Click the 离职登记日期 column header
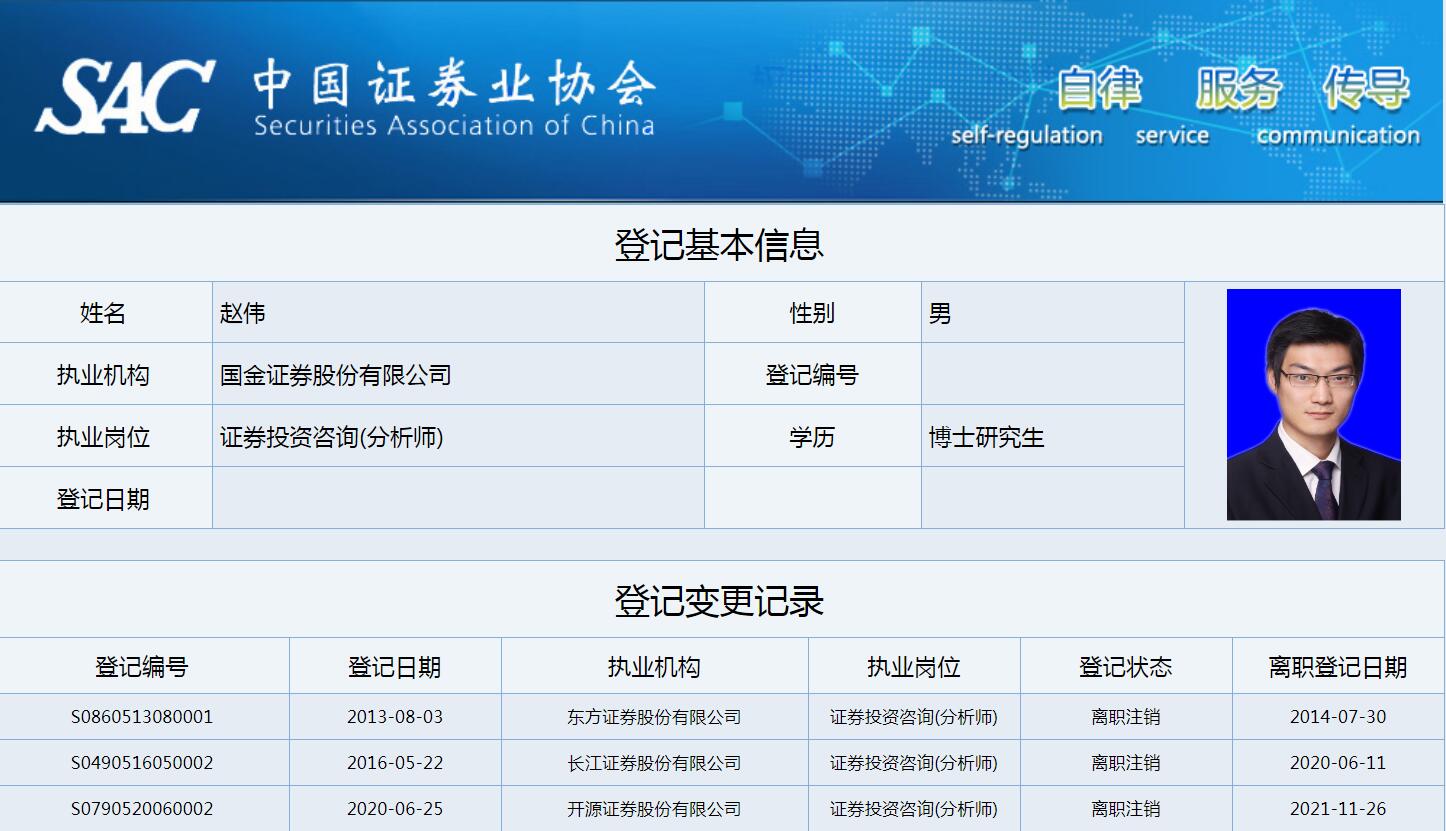The width and height of the screenshot is (1446, 831). (x=1337, y=665)
